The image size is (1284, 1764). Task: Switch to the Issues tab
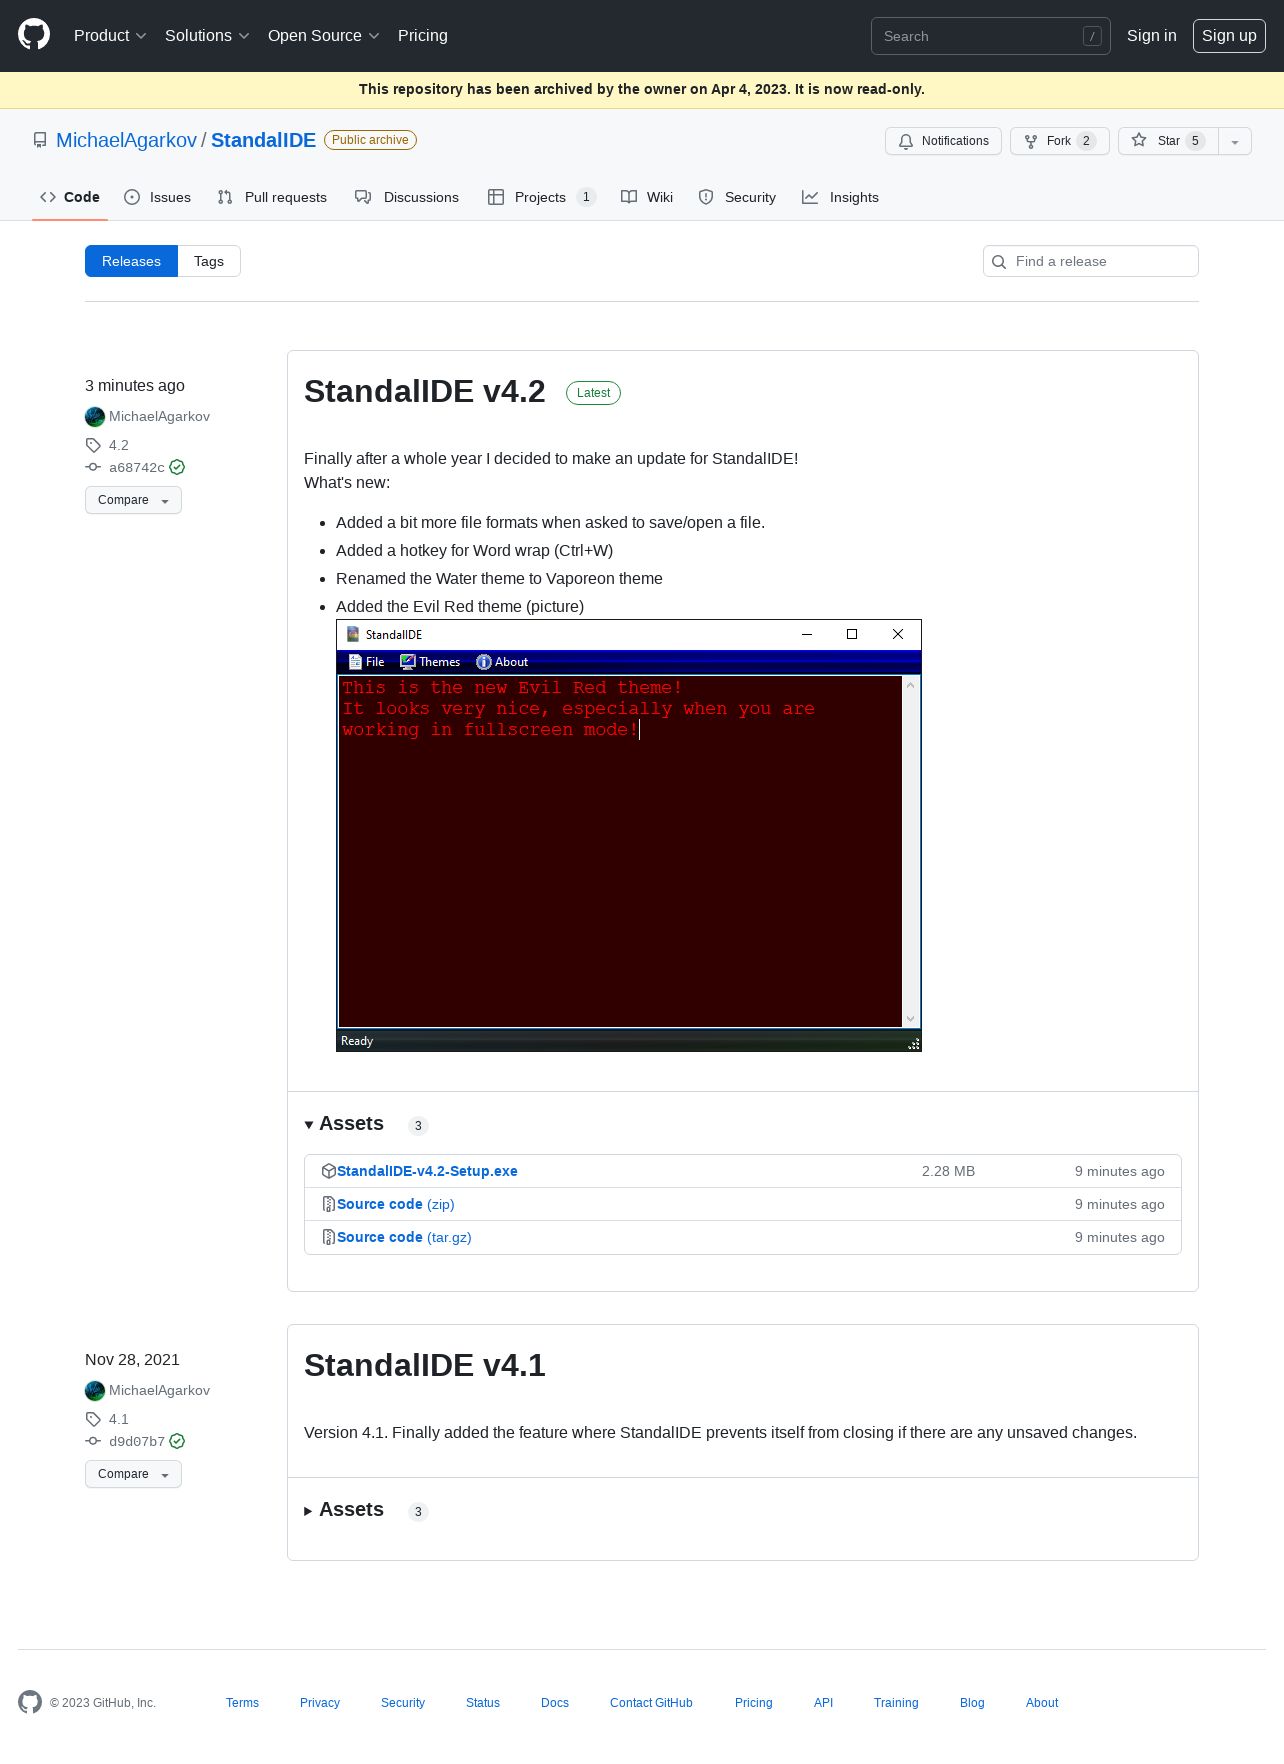(x=158, y=197)
